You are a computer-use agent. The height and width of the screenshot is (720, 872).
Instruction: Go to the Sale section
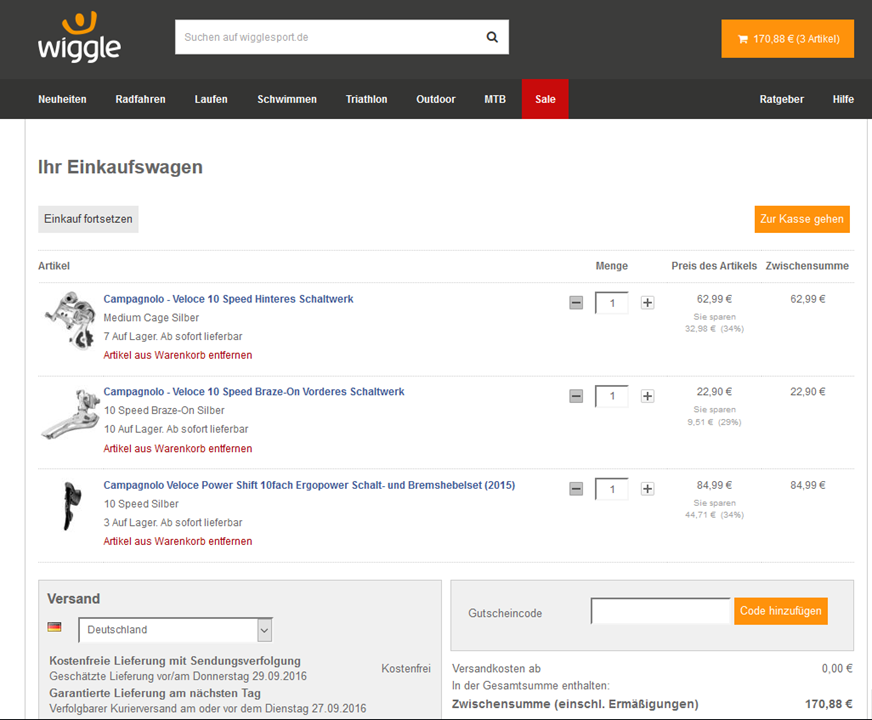pyautogui.click(x=545, y=99)
